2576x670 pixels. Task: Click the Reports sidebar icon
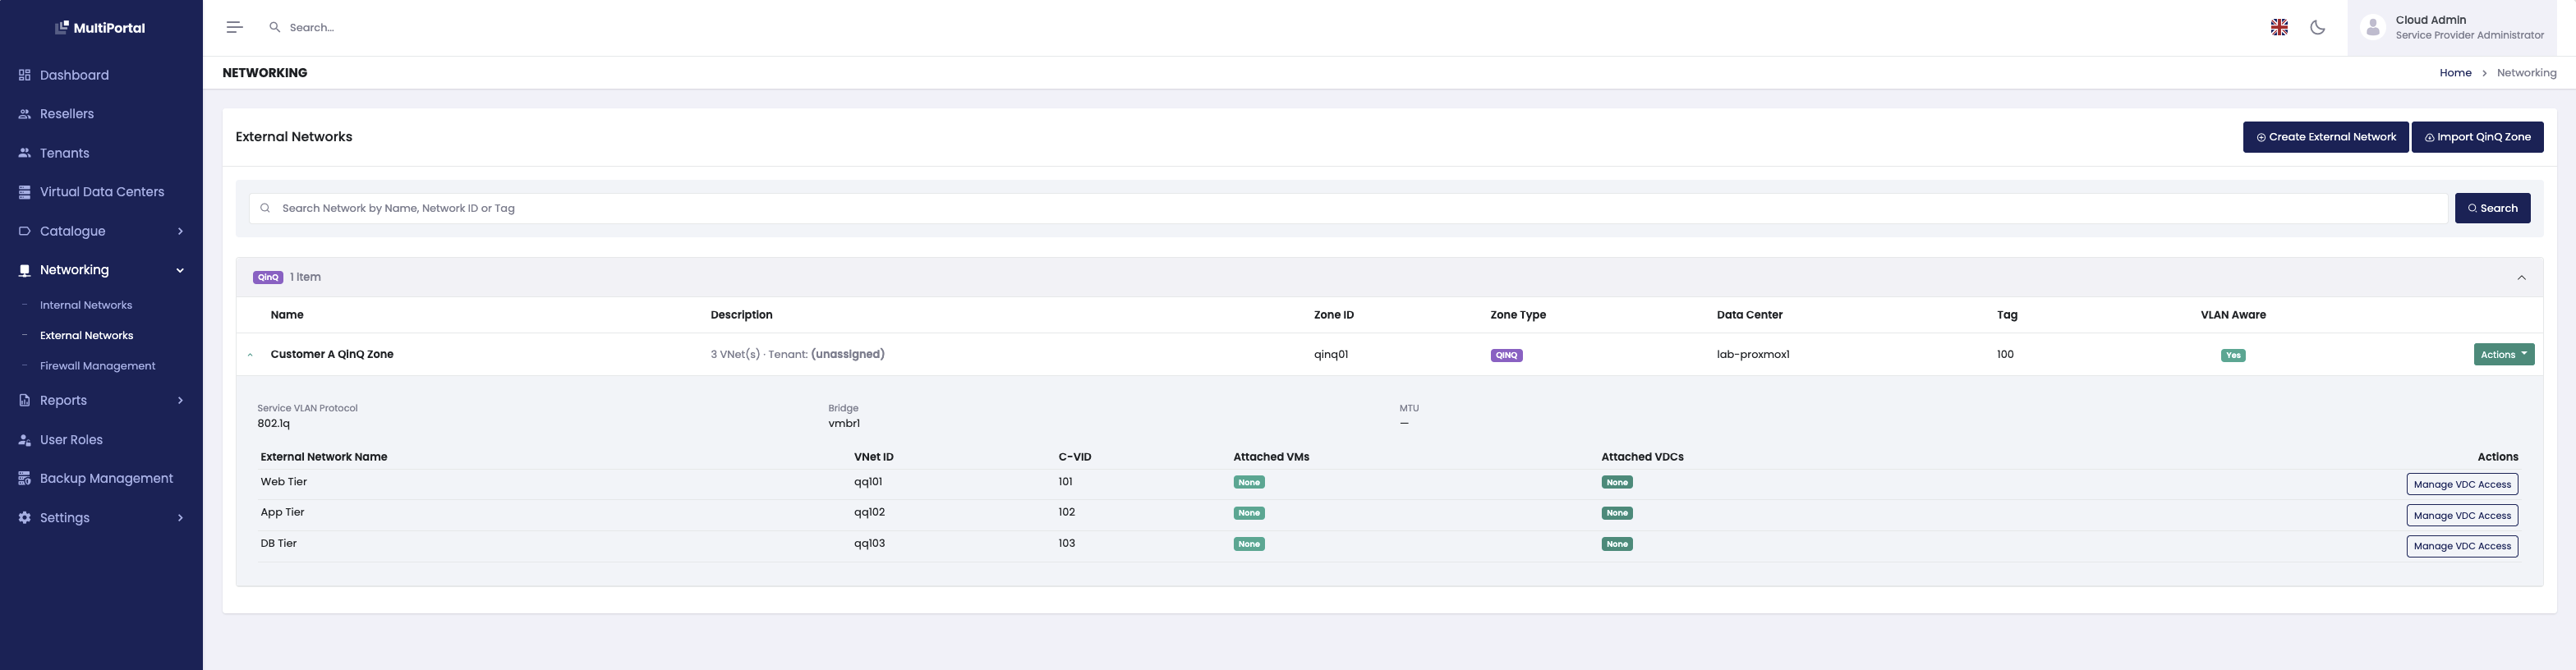click(x=25, y=400)
